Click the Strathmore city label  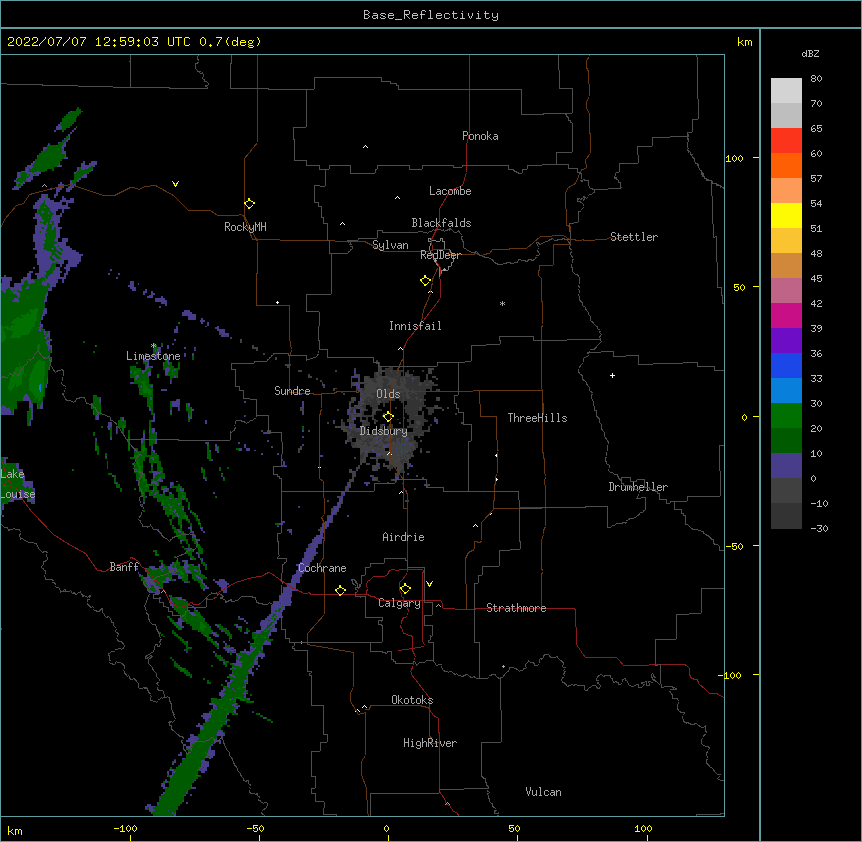[516, 608]
